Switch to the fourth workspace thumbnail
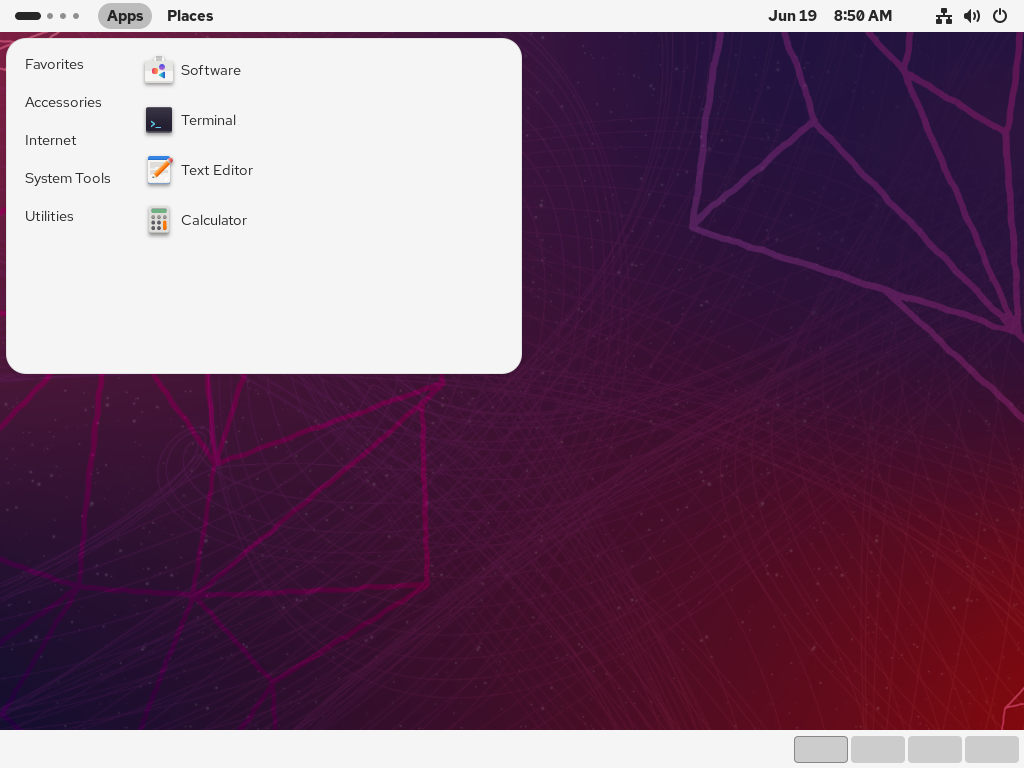 coord(992,749)
